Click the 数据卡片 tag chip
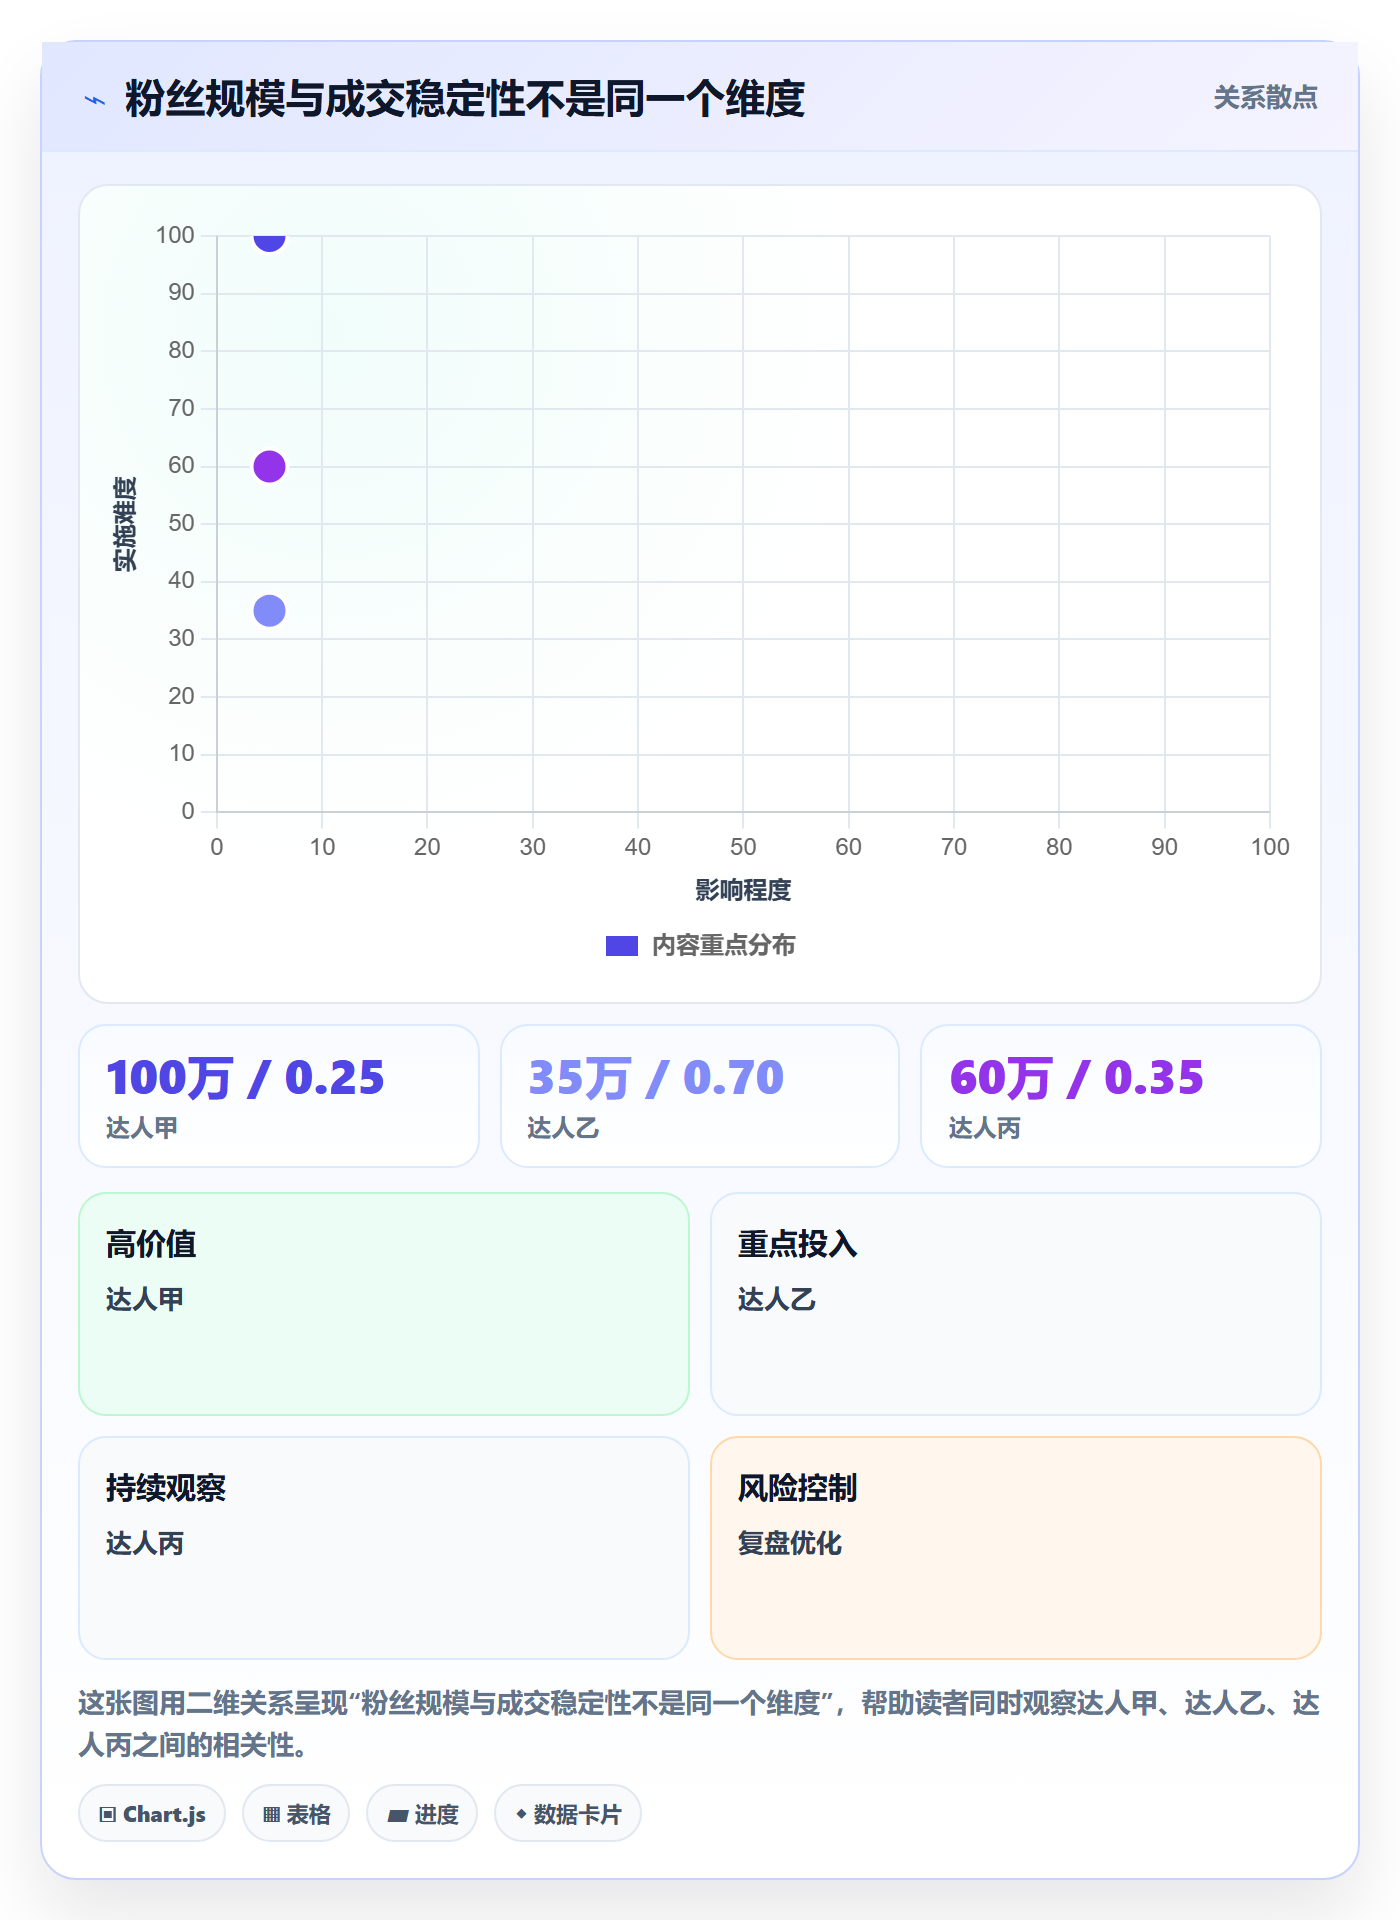The image size is (1400, 1920). (568, 1814)
